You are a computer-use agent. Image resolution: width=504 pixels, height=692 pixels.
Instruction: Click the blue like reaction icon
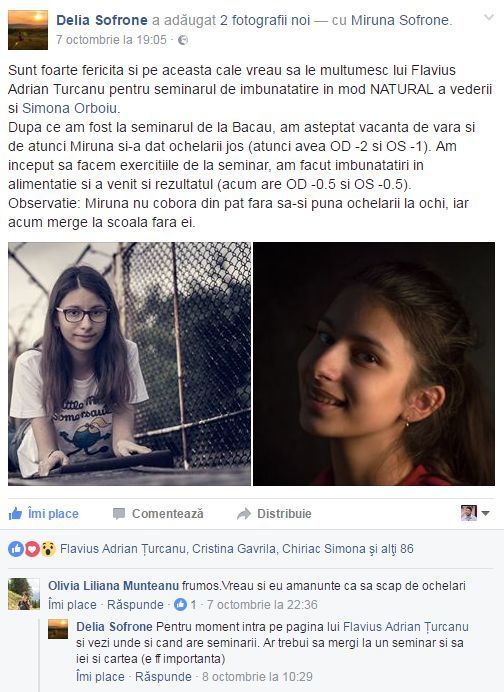click(16, 549)
